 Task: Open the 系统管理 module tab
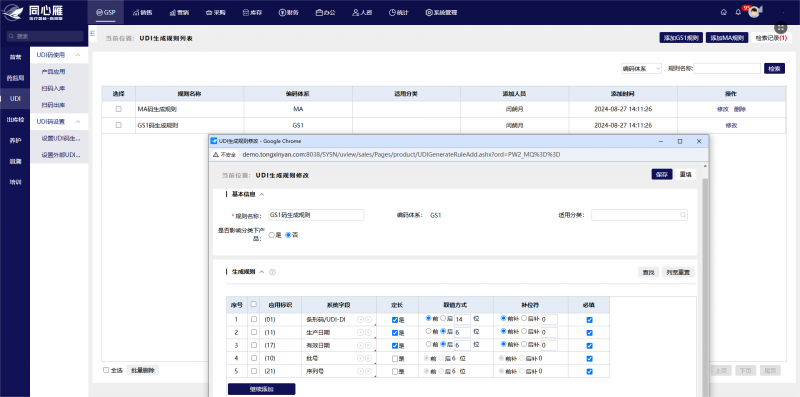441,12
